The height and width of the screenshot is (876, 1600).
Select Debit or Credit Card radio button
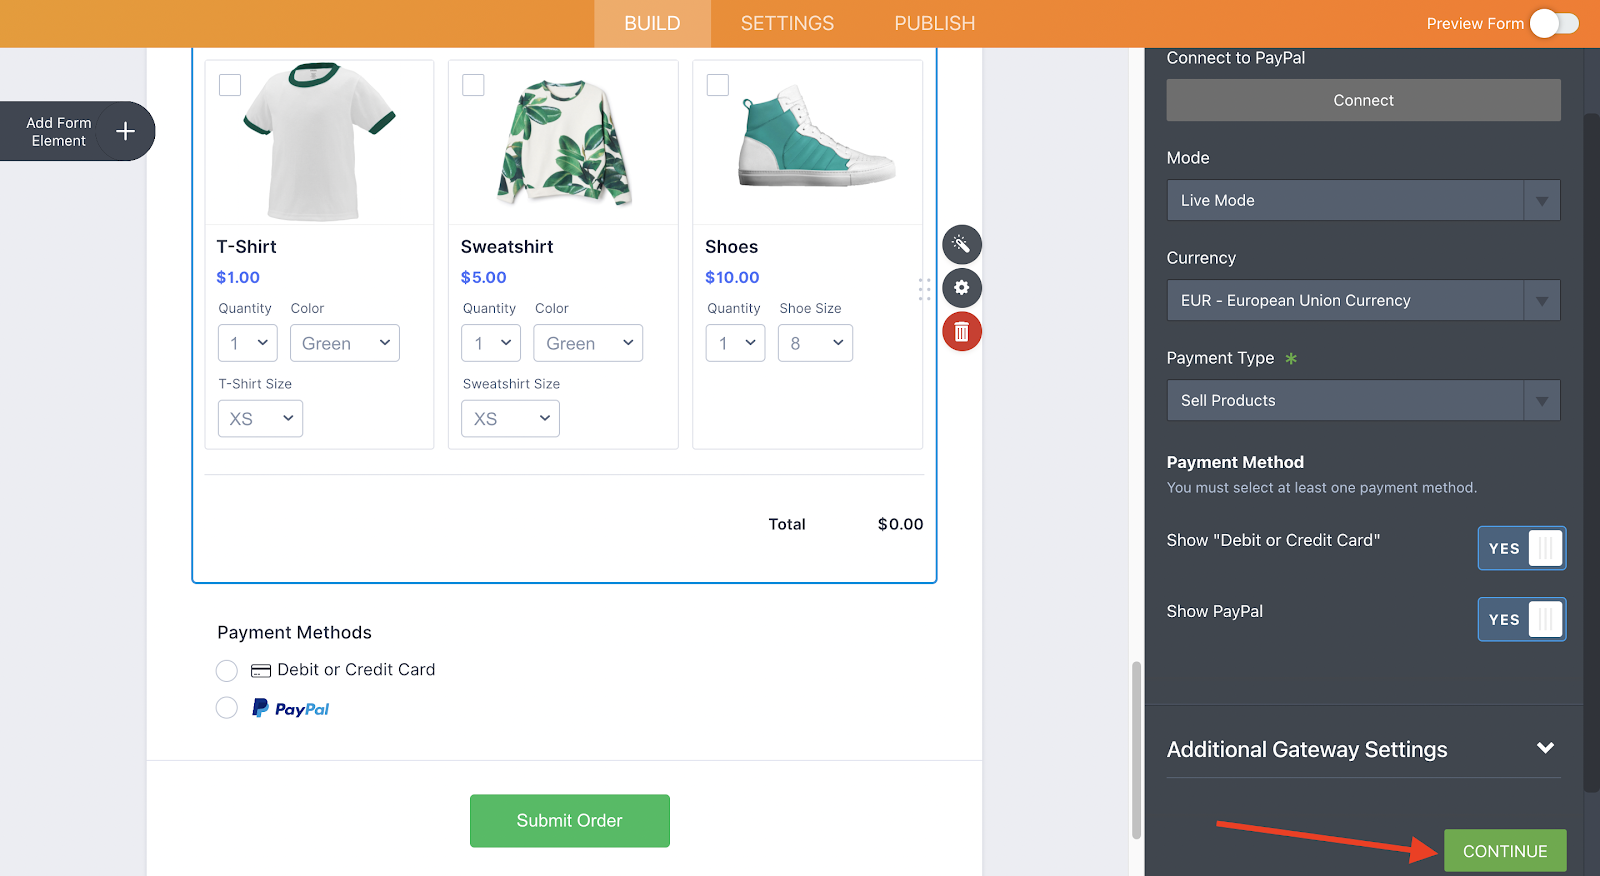coord(227,670)
